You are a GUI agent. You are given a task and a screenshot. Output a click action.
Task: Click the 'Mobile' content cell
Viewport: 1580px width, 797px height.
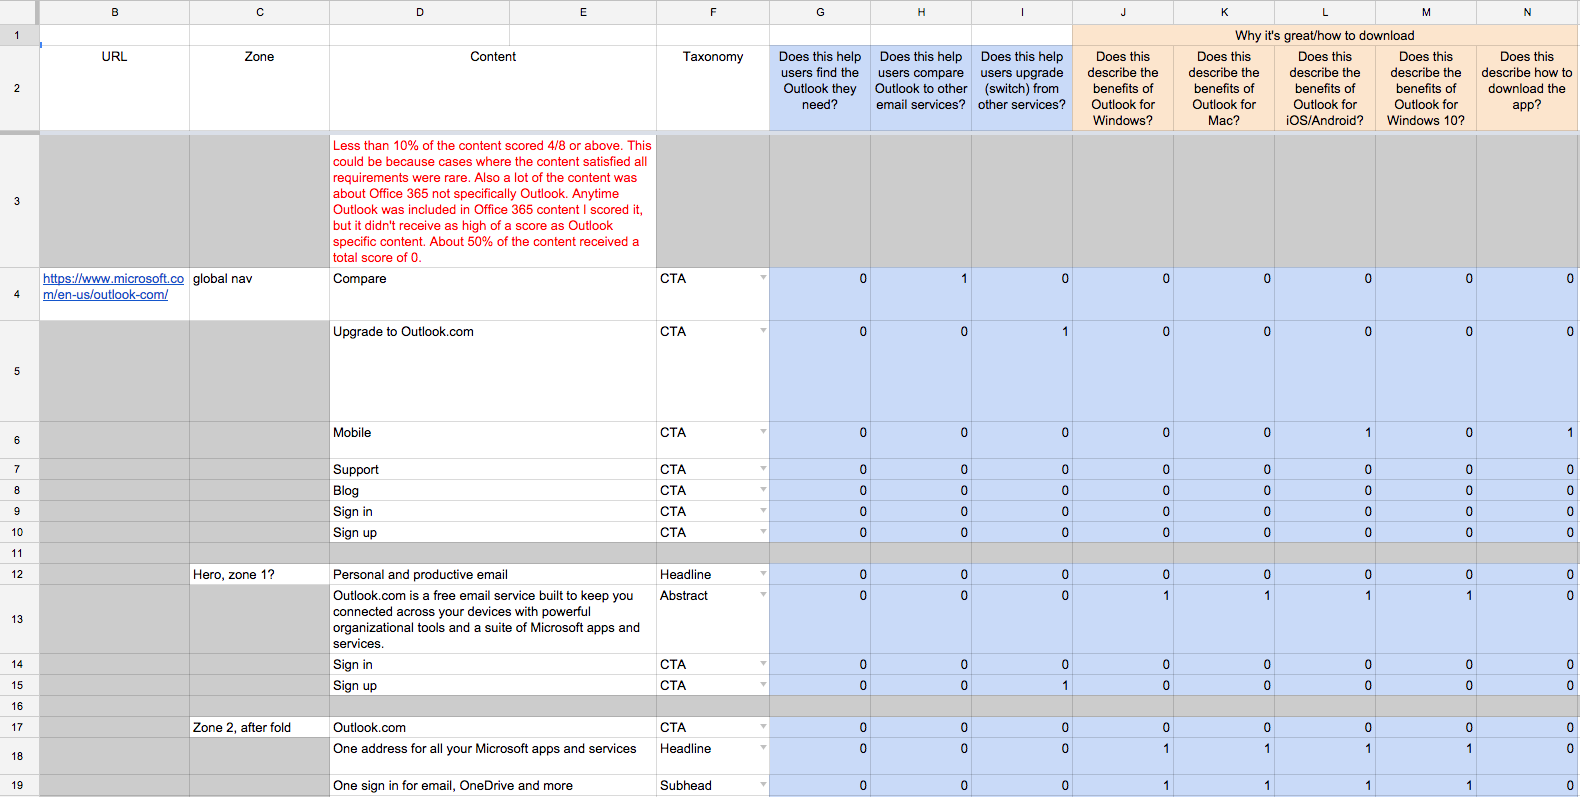point(493,440)
